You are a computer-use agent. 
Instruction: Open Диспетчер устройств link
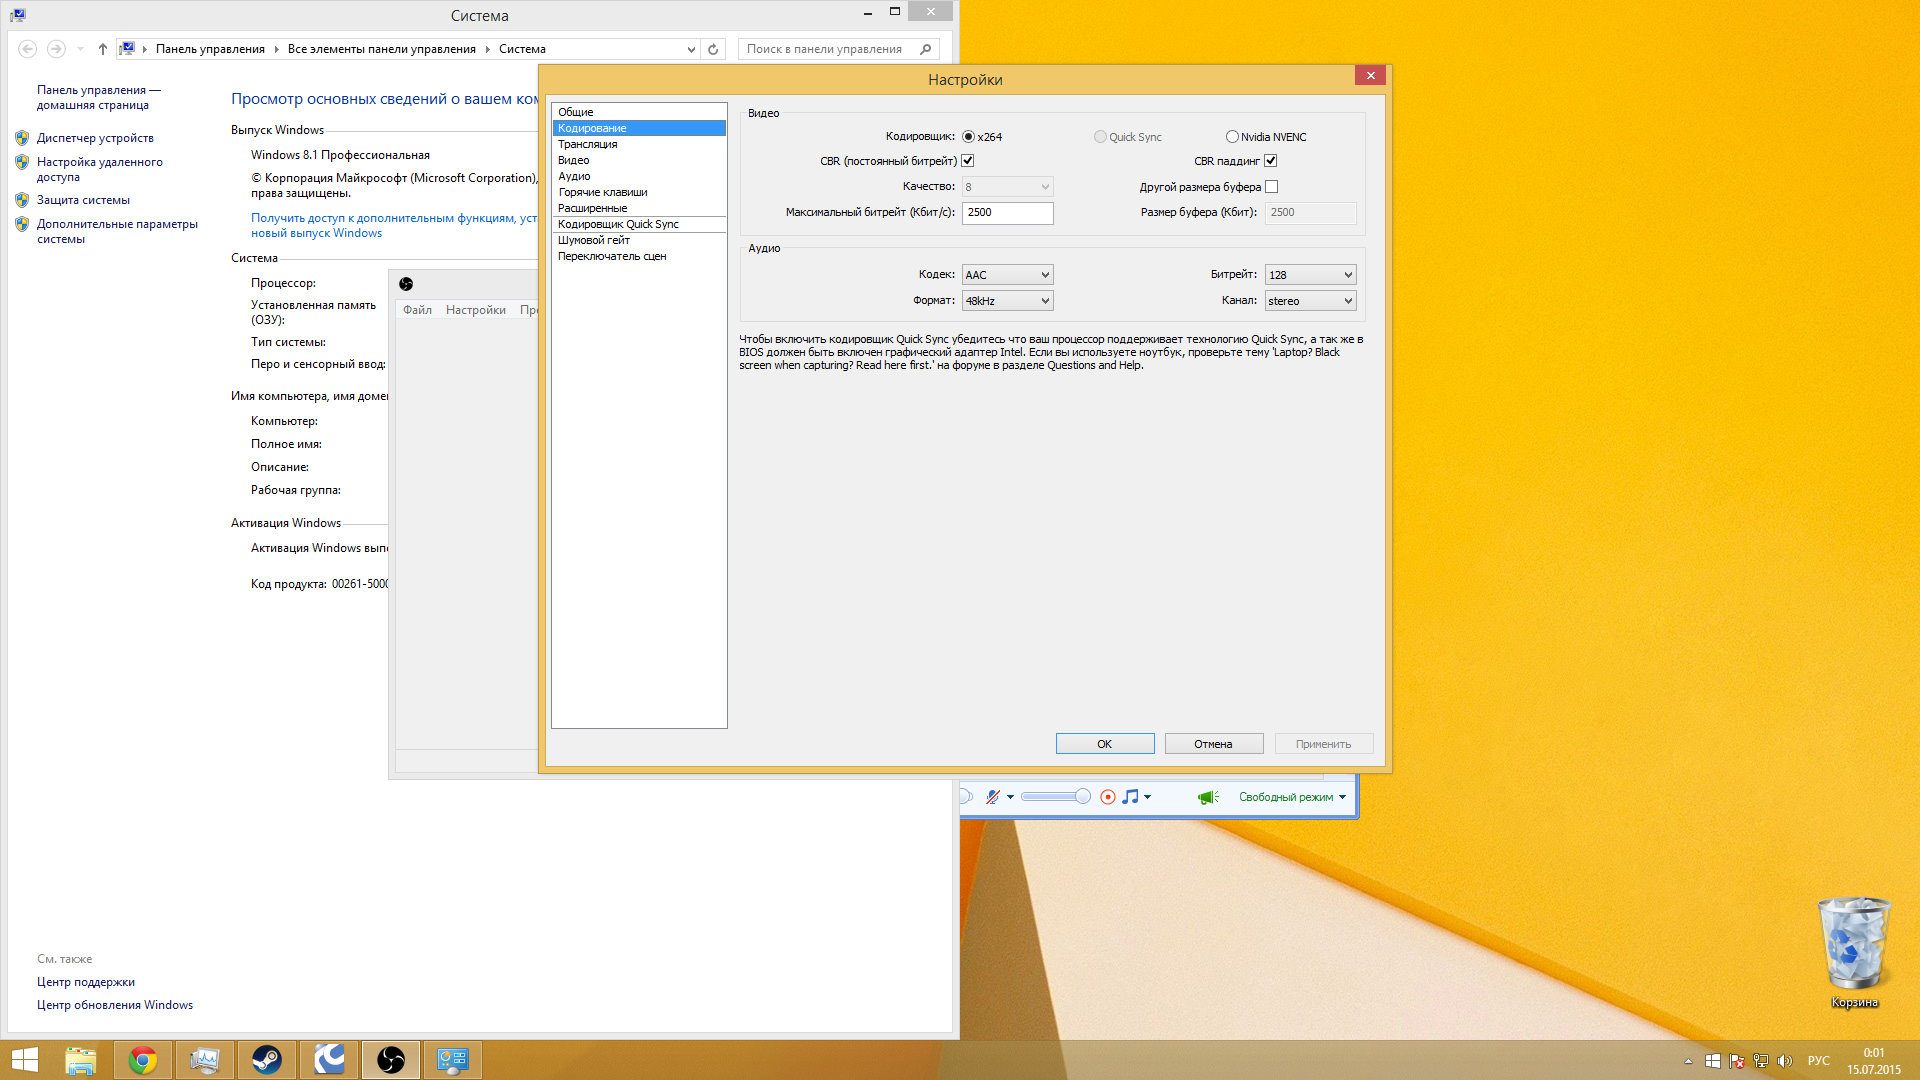(x=95, y=138)
